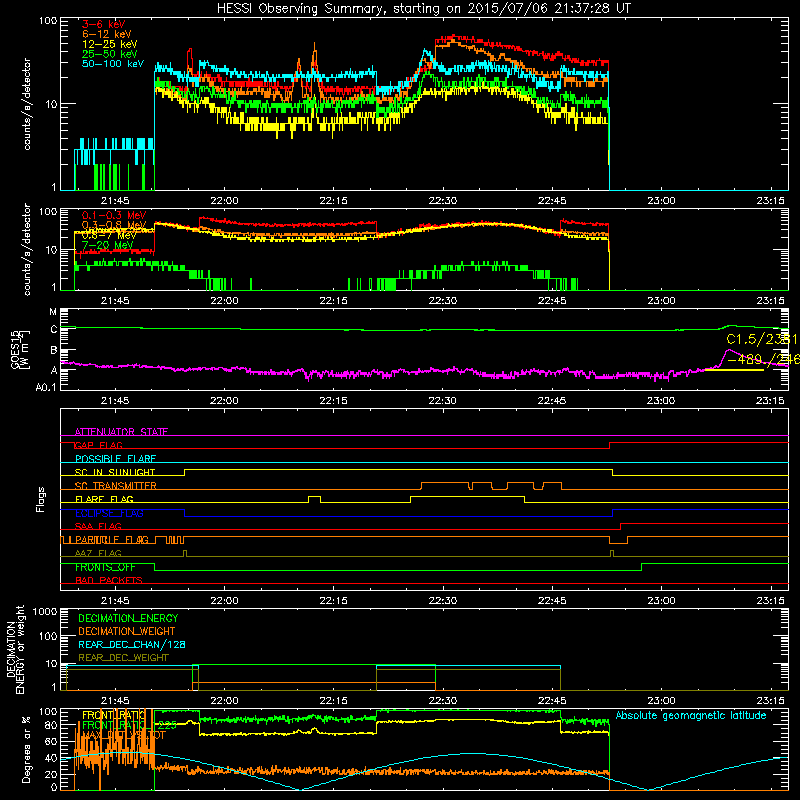
Task: Select the POSSIBLE_FLARE flag label
Action: [x=115, y=459]
